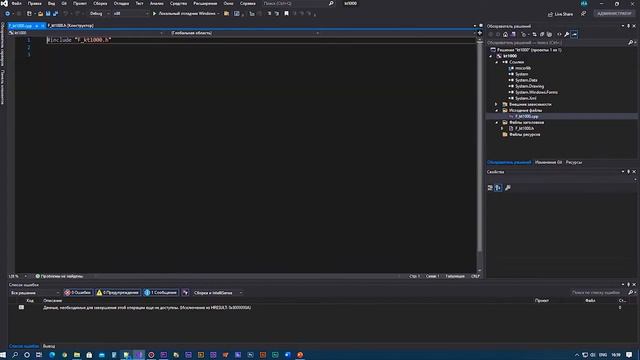Screen dimensions: 640x360
Task: Toggle the 1 Сообщение messages filter
Action: click(160, 293)
